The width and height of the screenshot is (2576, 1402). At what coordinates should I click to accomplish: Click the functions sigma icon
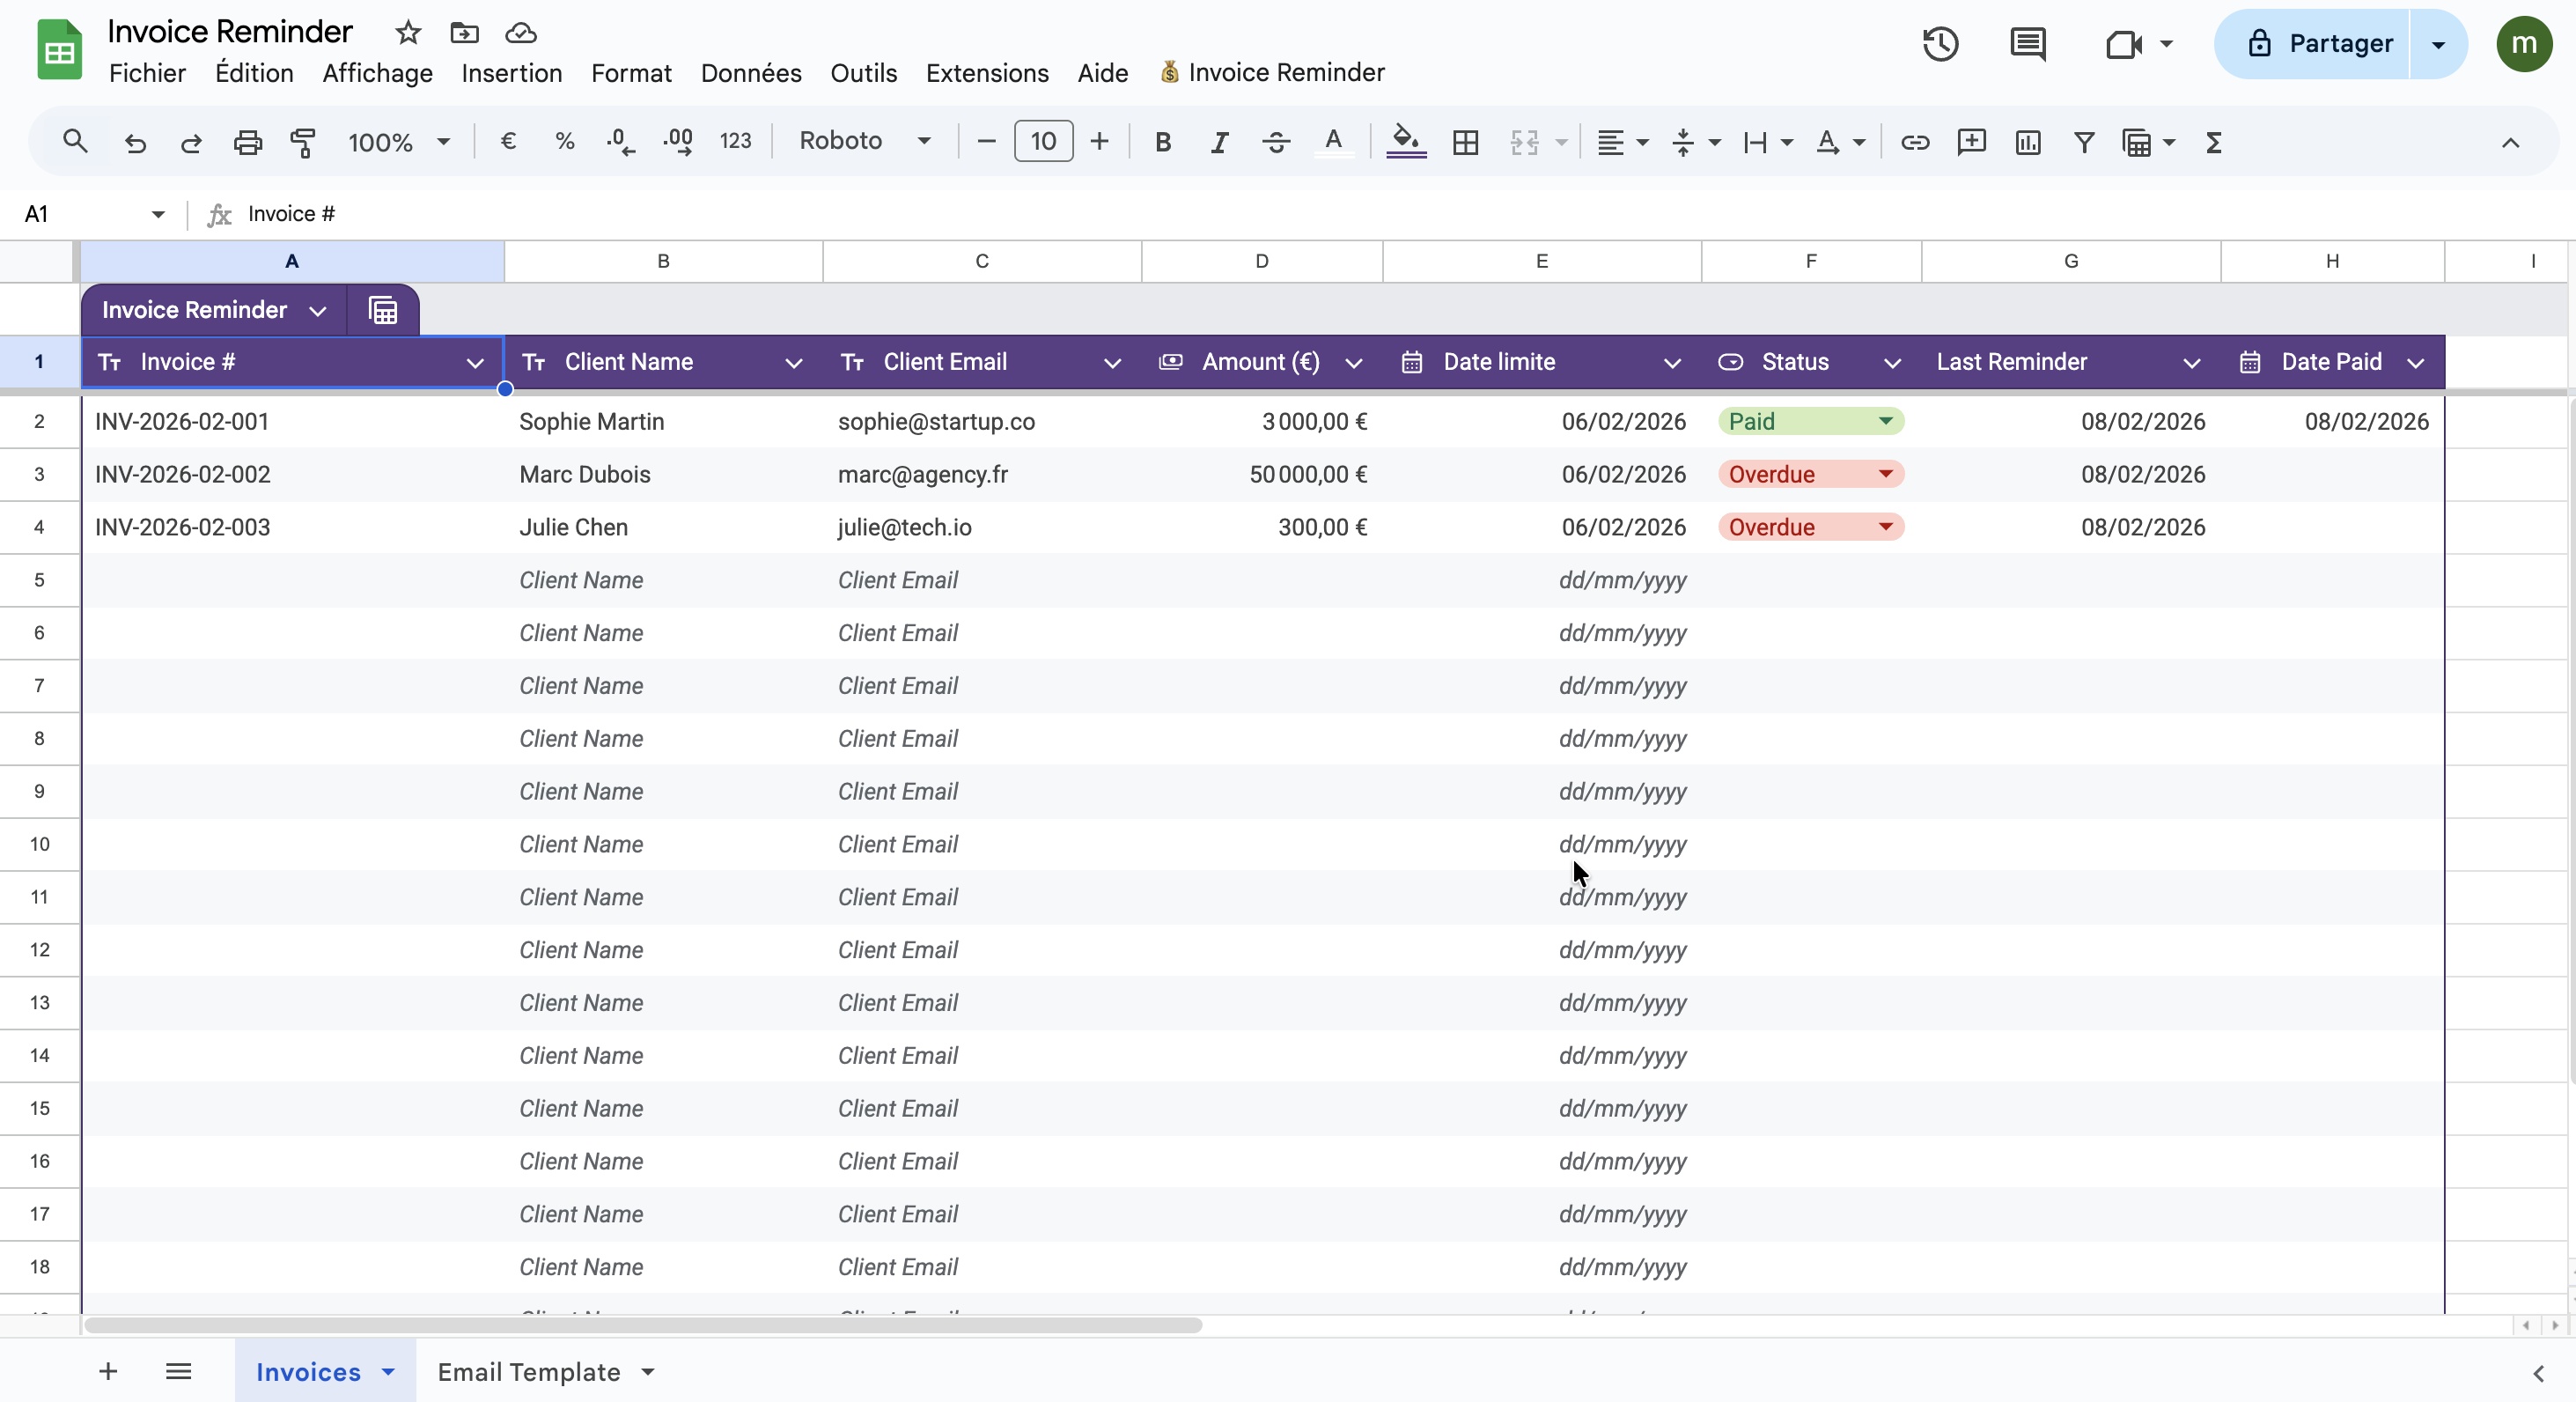click(2213, 142)
